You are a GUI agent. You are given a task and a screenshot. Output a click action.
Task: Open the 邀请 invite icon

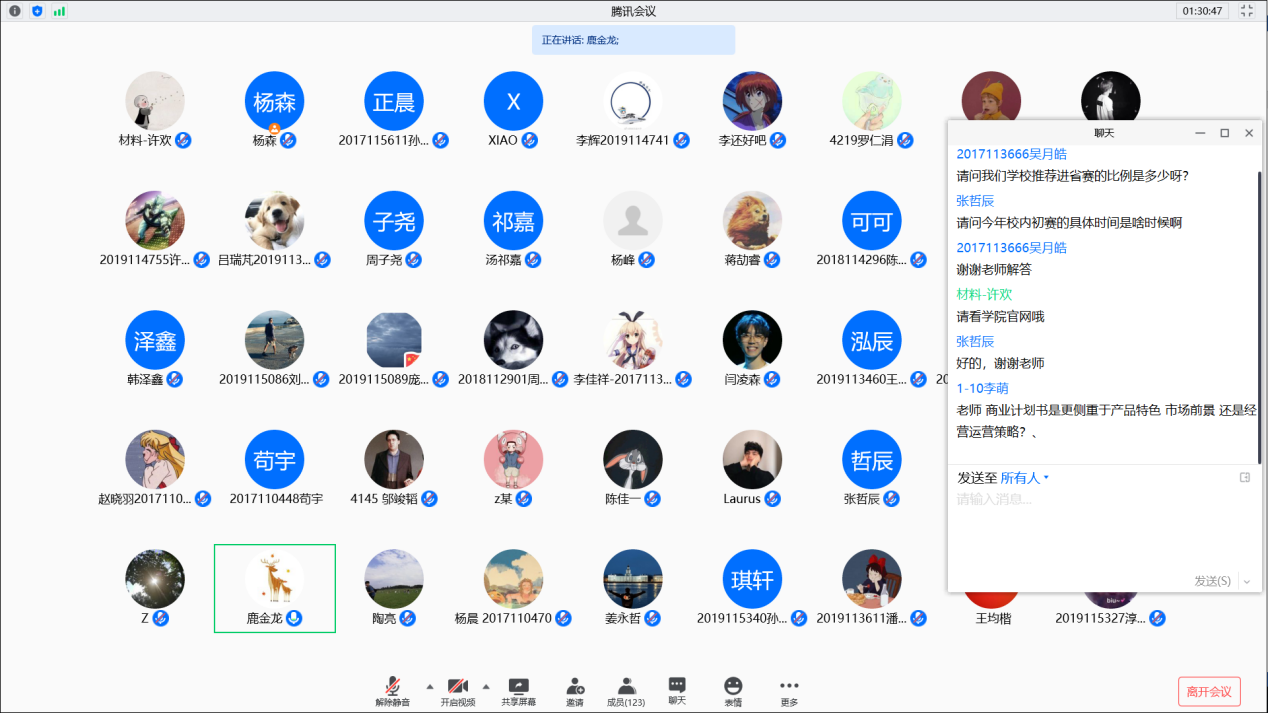pos(575,686)
